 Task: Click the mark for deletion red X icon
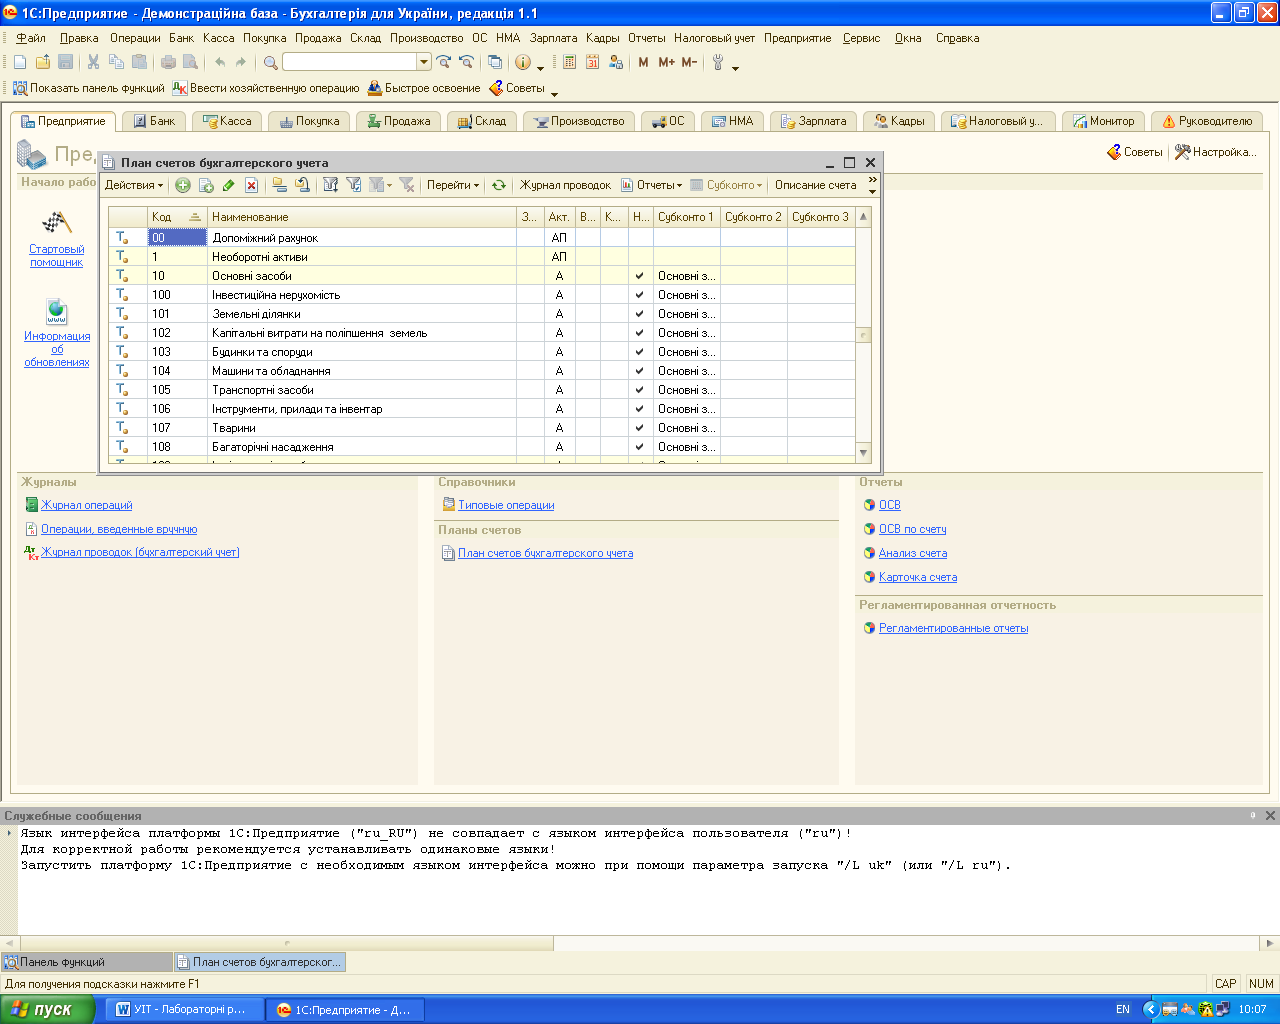[251, 185]
